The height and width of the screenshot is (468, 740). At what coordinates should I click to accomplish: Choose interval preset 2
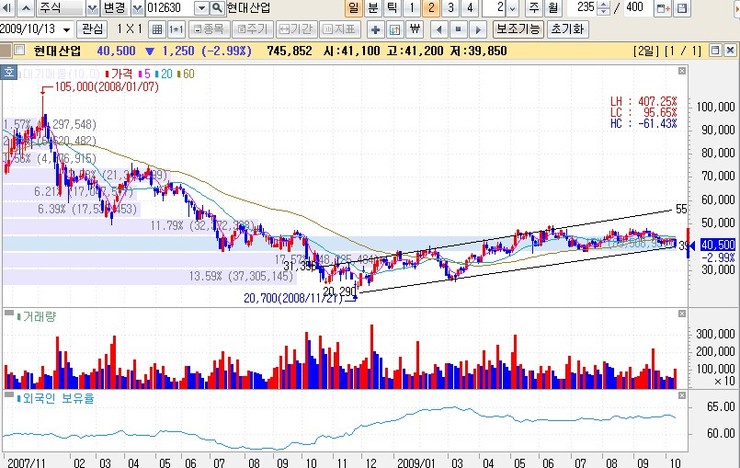point(431,8)
